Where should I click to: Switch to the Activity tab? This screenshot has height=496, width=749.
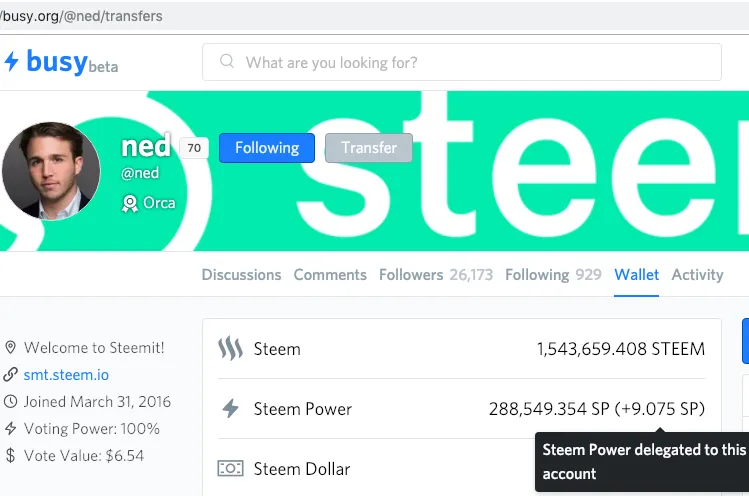697,275
